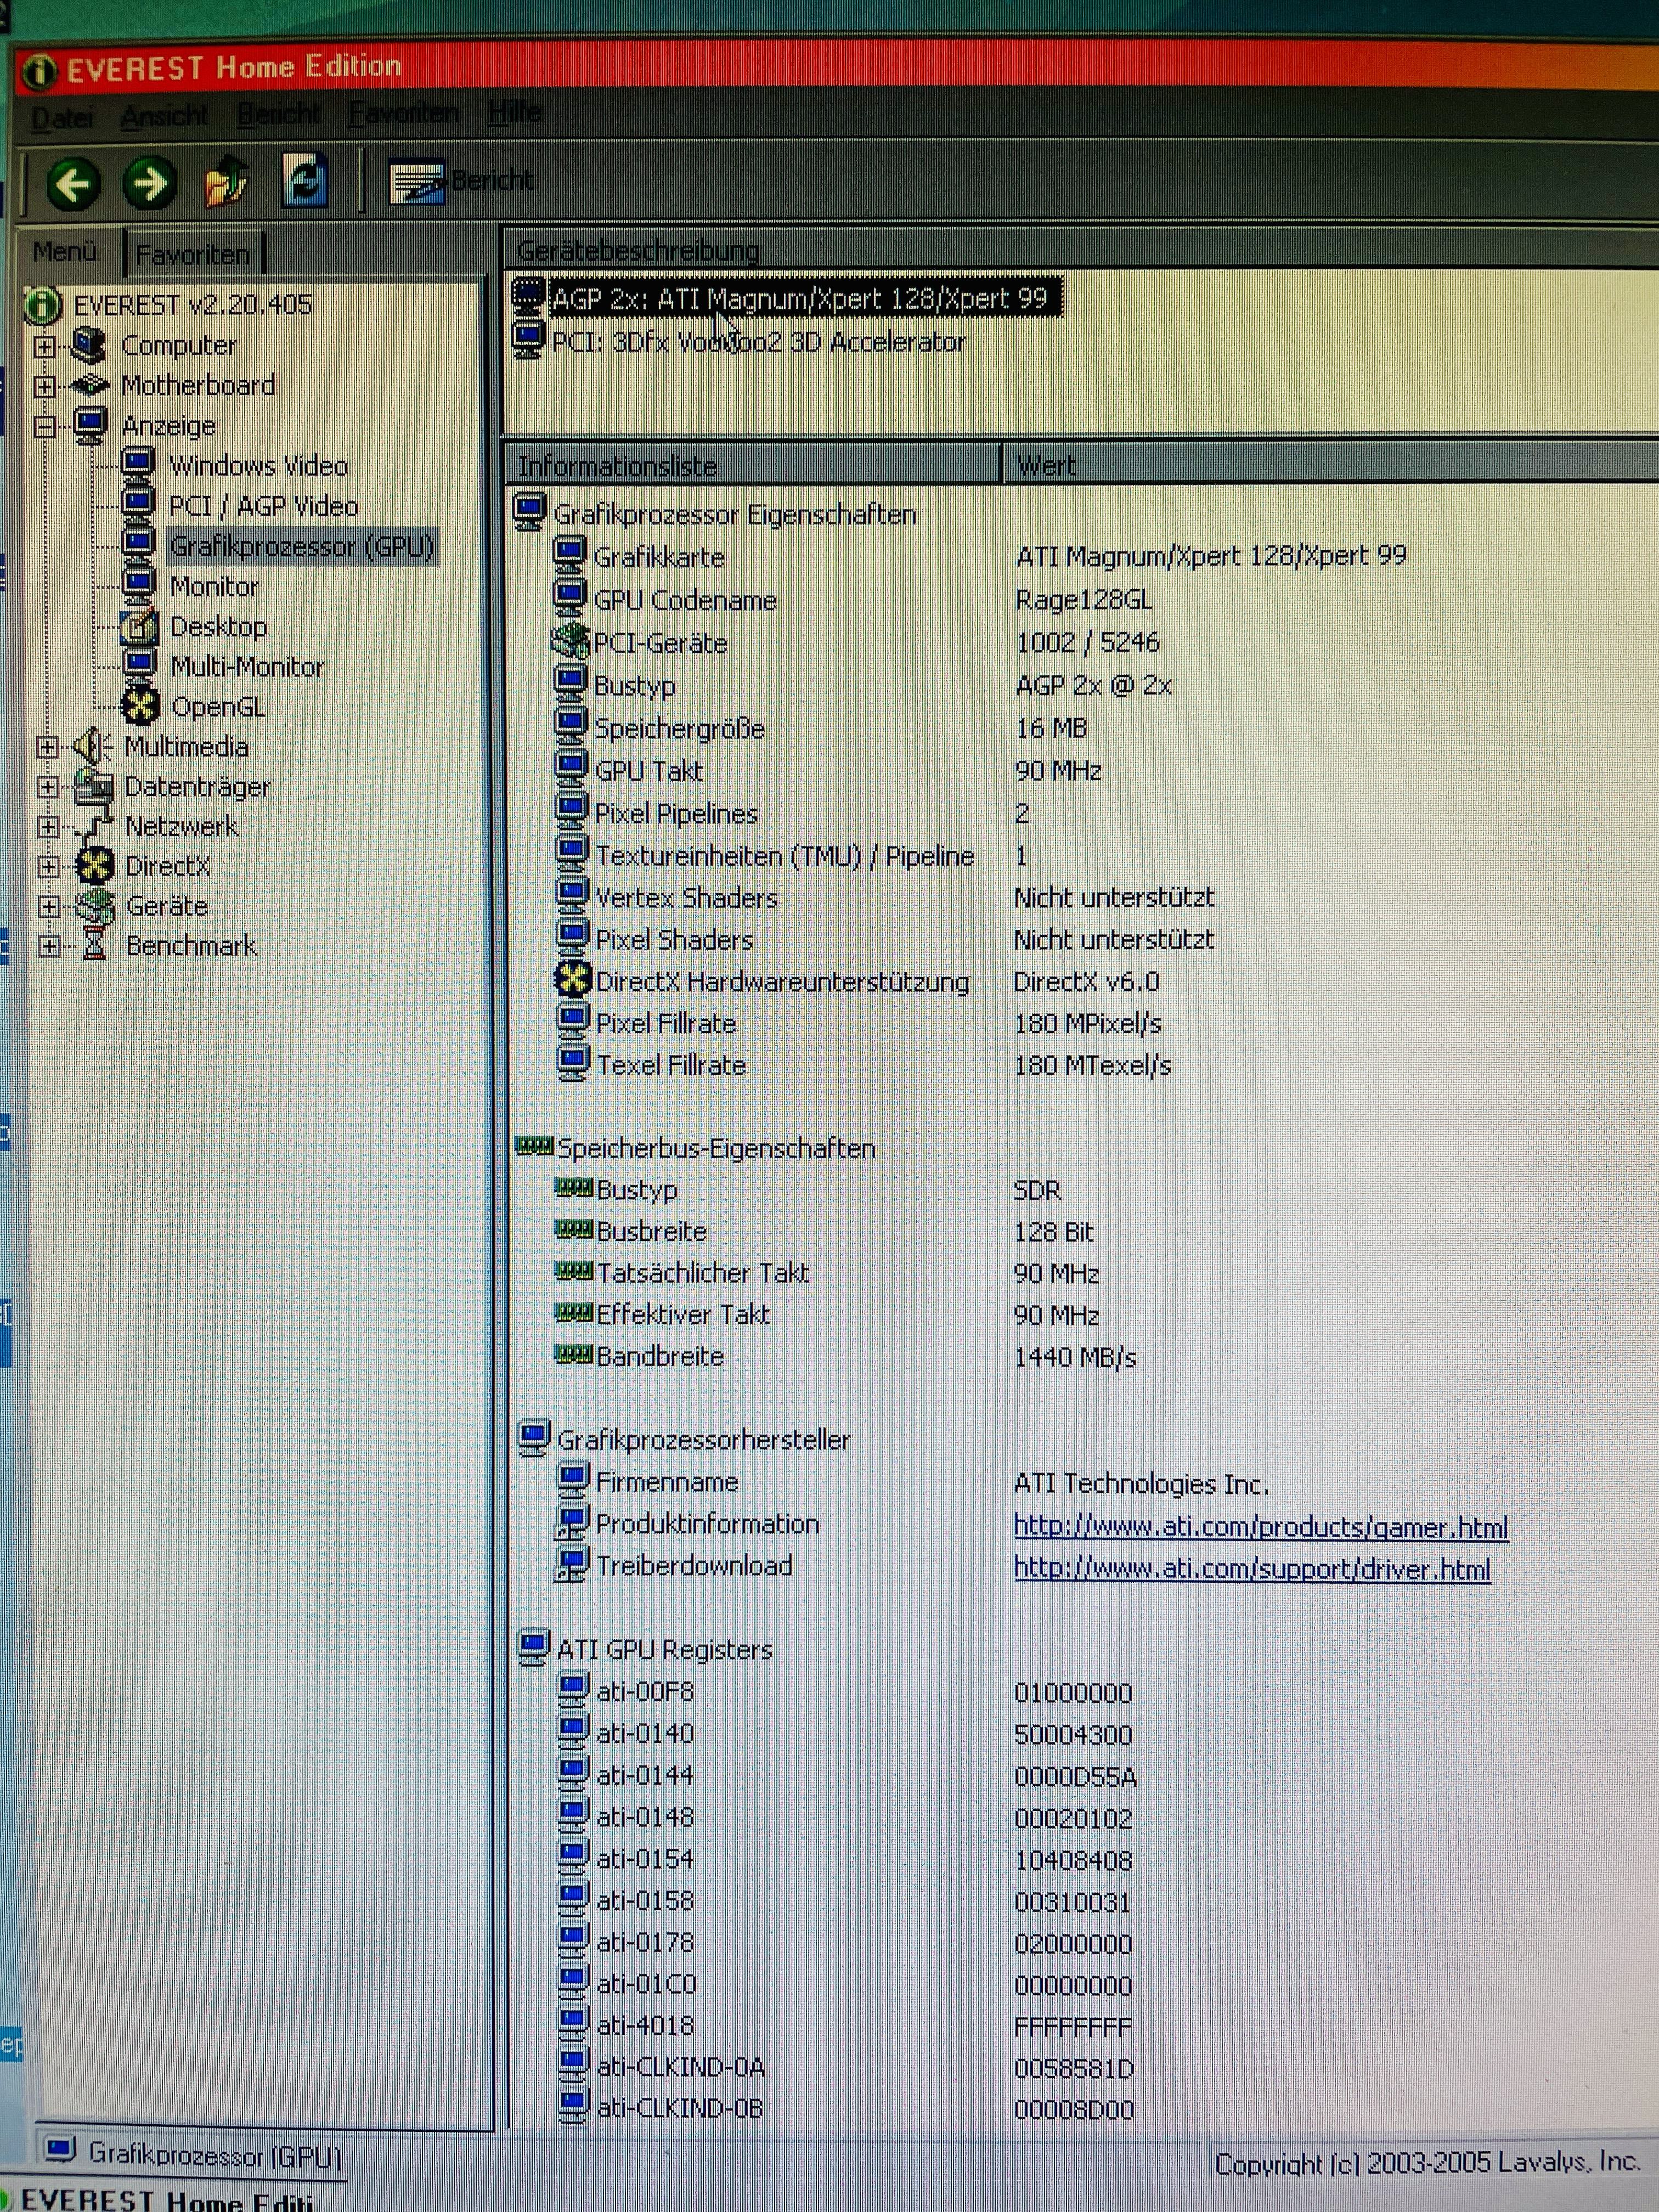Screen dimensions: 1659x2212
Task: Click the Motherboard chip icon
Action: click(x=90, y=385)
